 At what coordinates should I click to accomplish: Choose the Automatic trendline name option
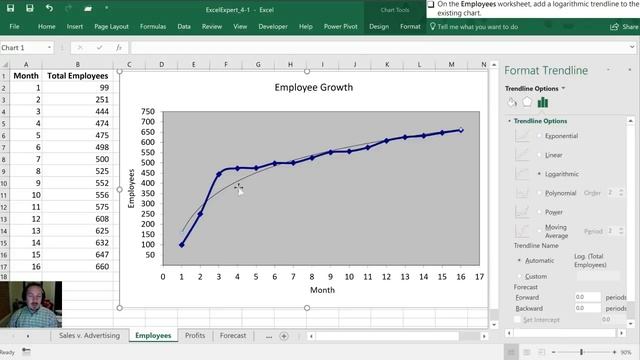point(519,260)
